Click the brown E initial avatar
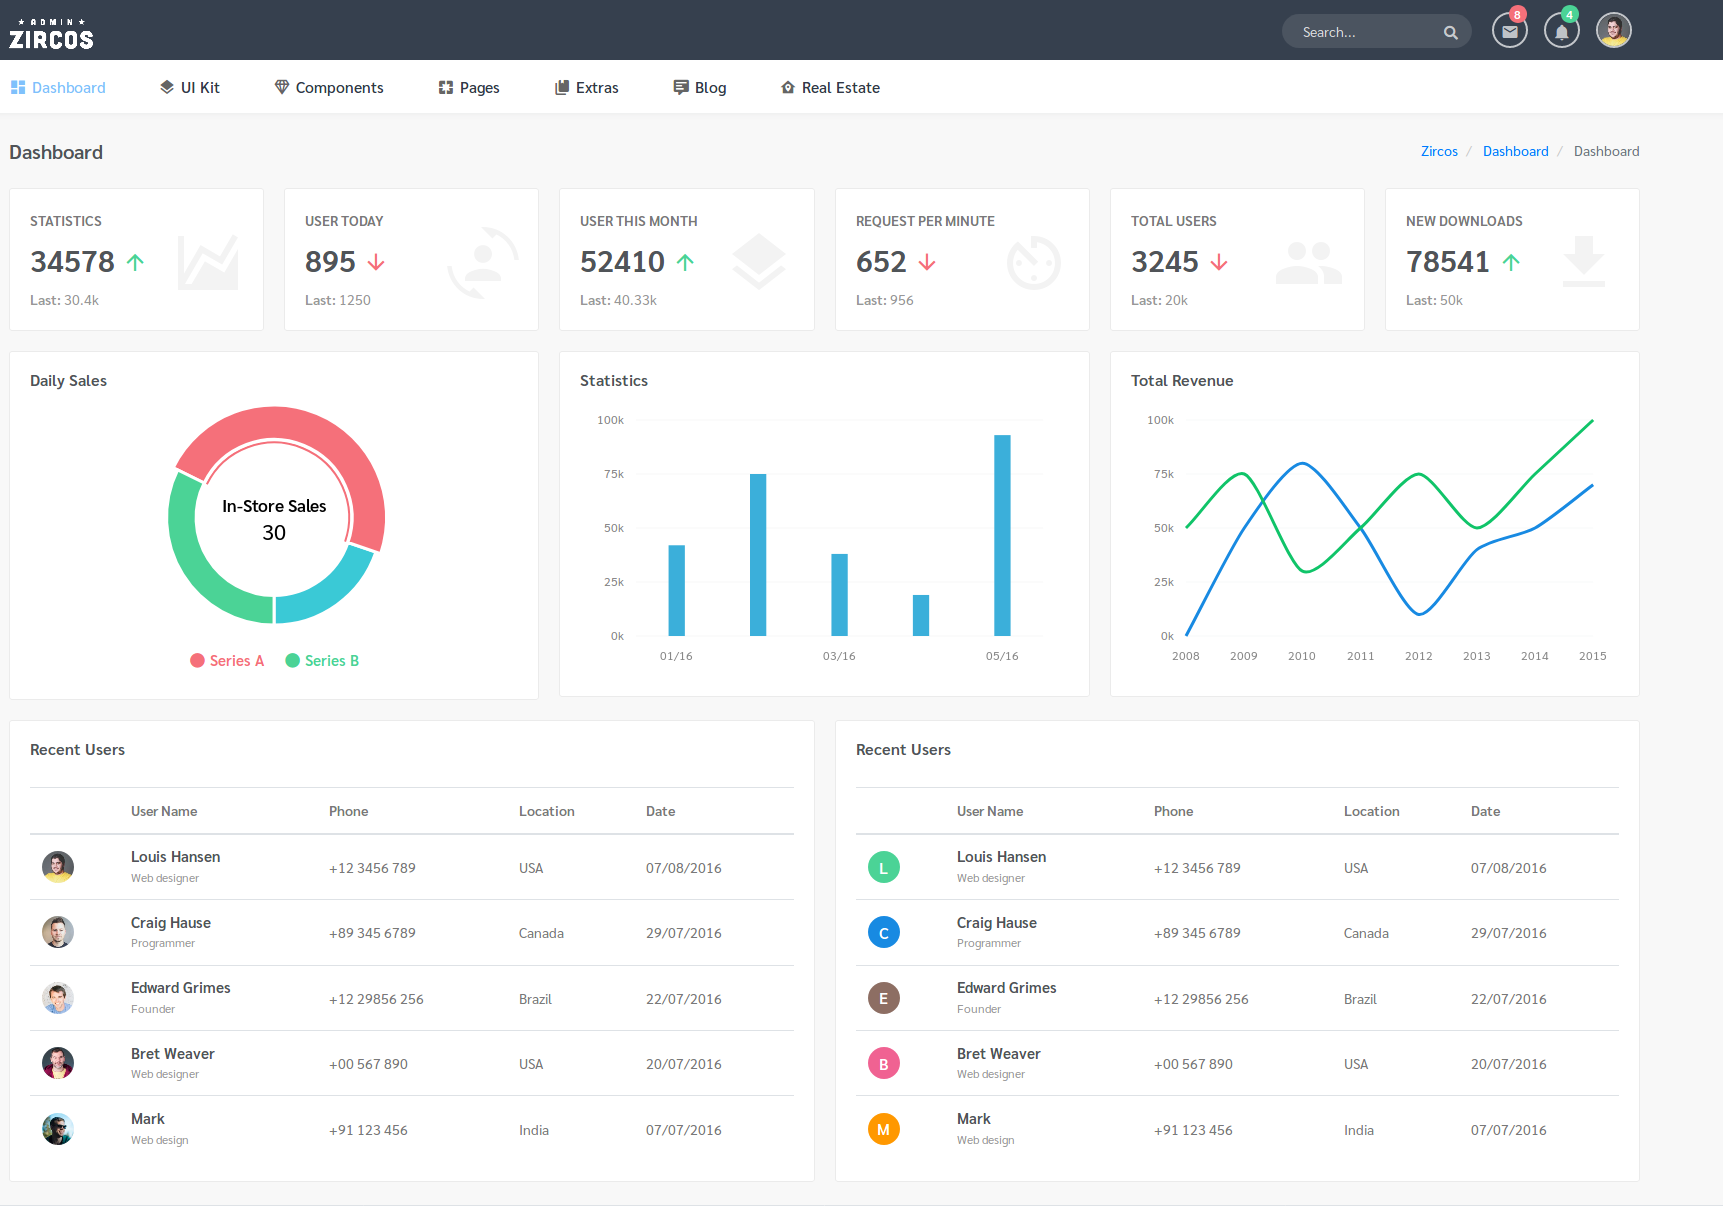Viewport: 1723px width, 1206px height. (x=884, y=998)
